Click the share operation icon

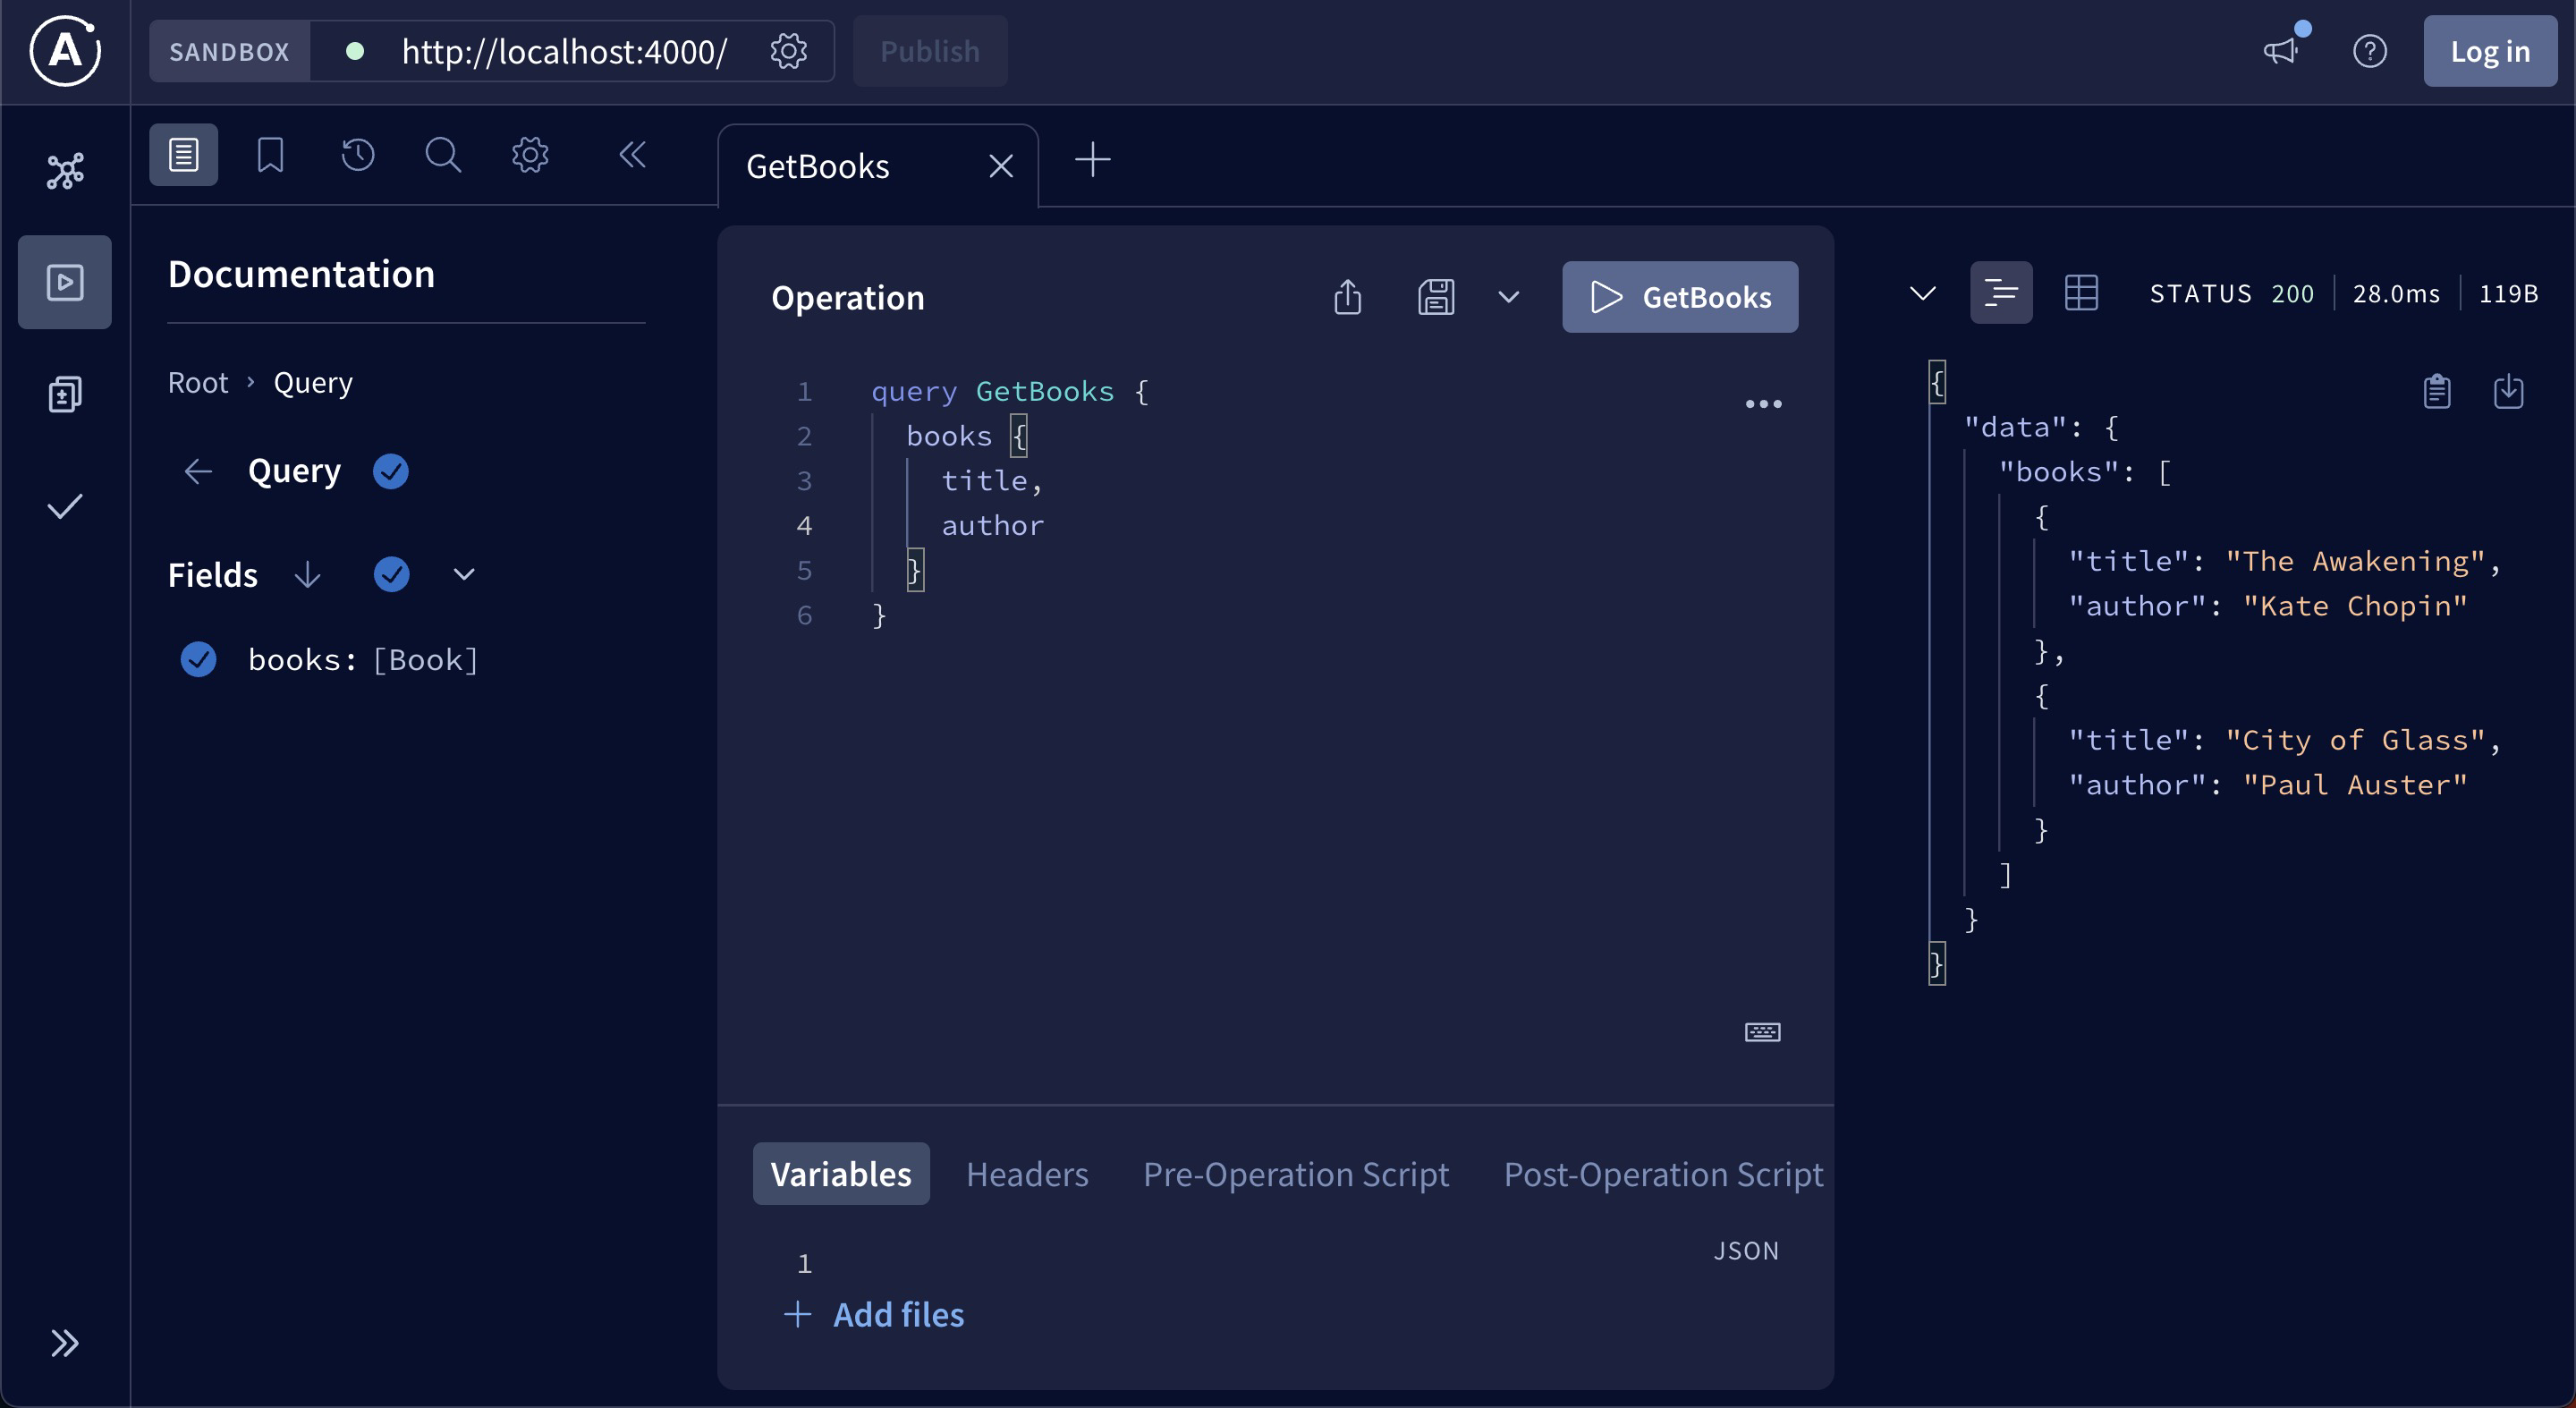(x=1347, y=297)
